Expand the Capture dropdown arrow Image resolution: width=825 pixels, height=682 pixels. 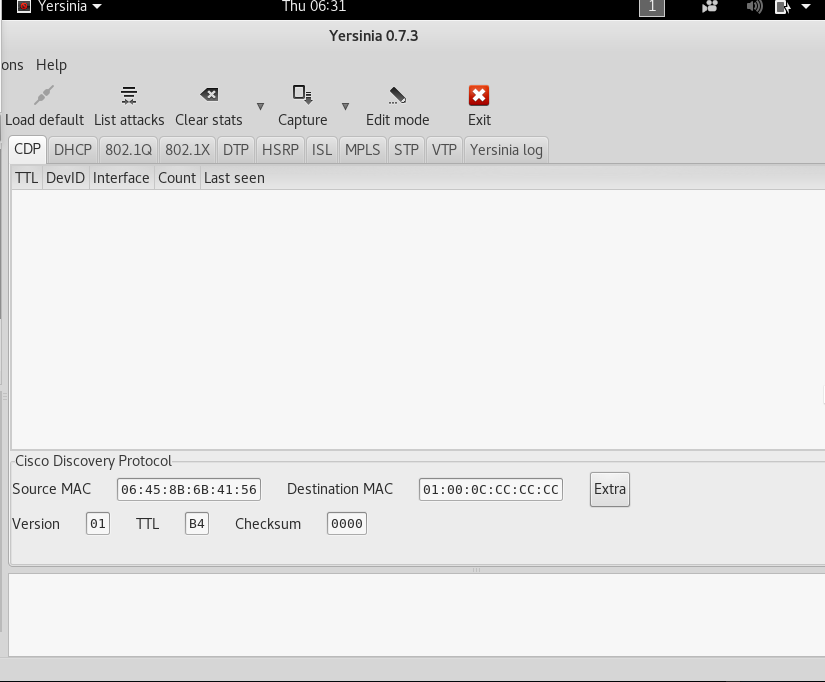pyautogui.click(x=345, y=106)
